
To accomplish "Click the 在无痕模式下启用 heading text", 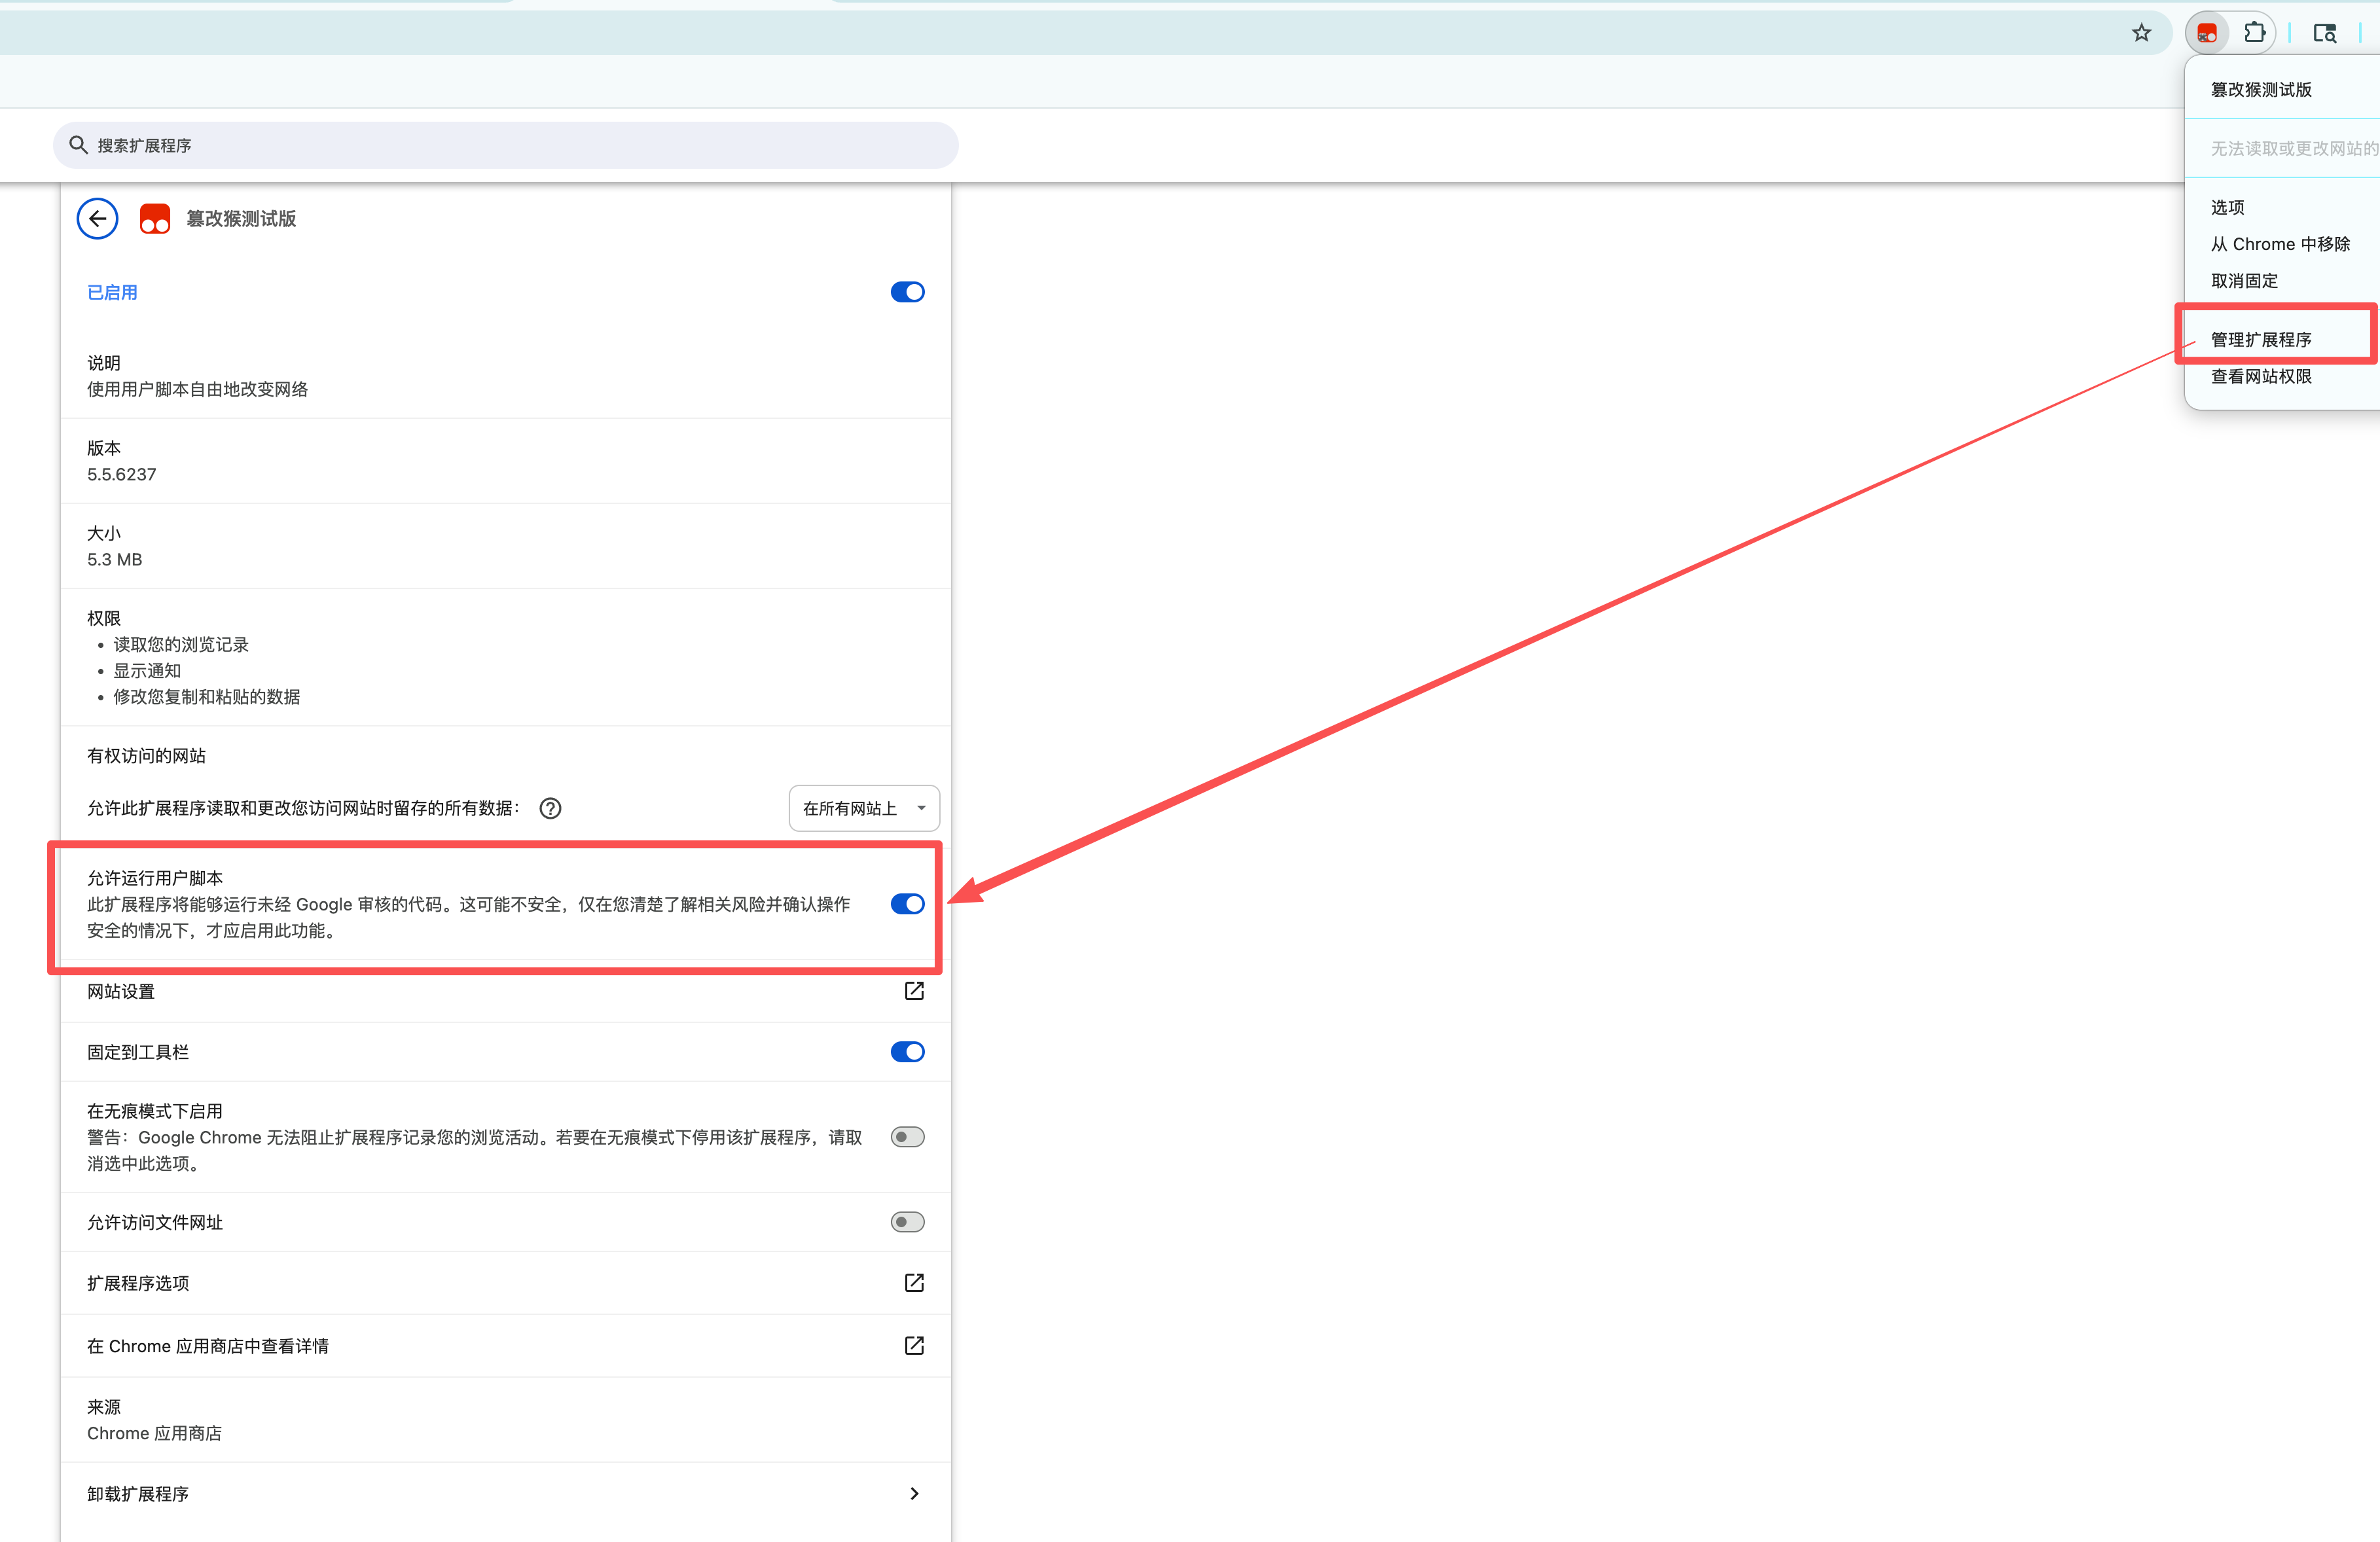I will [155, 1111].
